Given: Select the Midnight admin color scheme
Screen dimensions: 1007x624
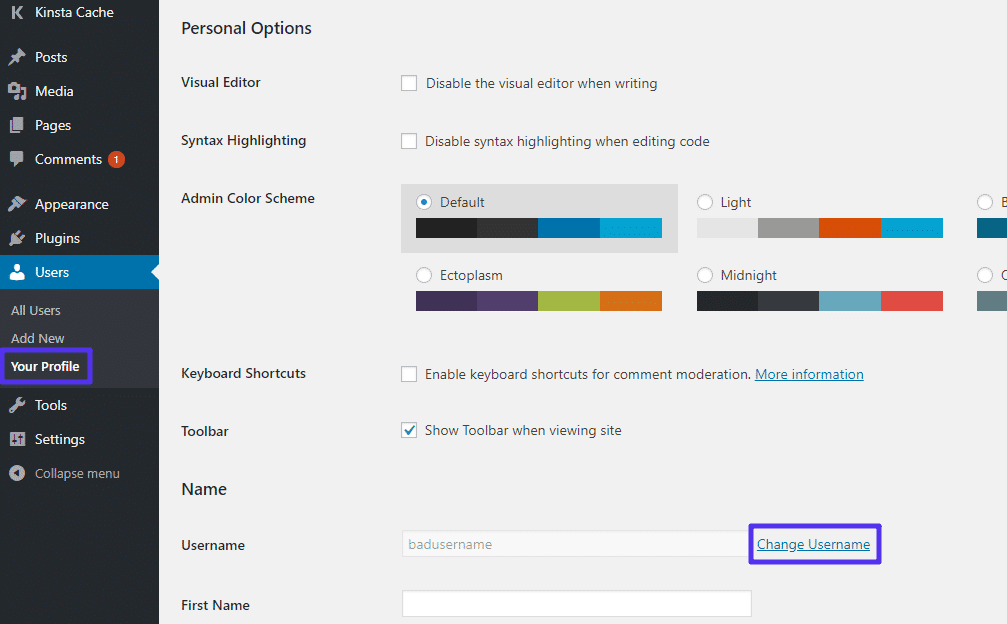Looking at the screenshot, I should click(x=706, y=274).
